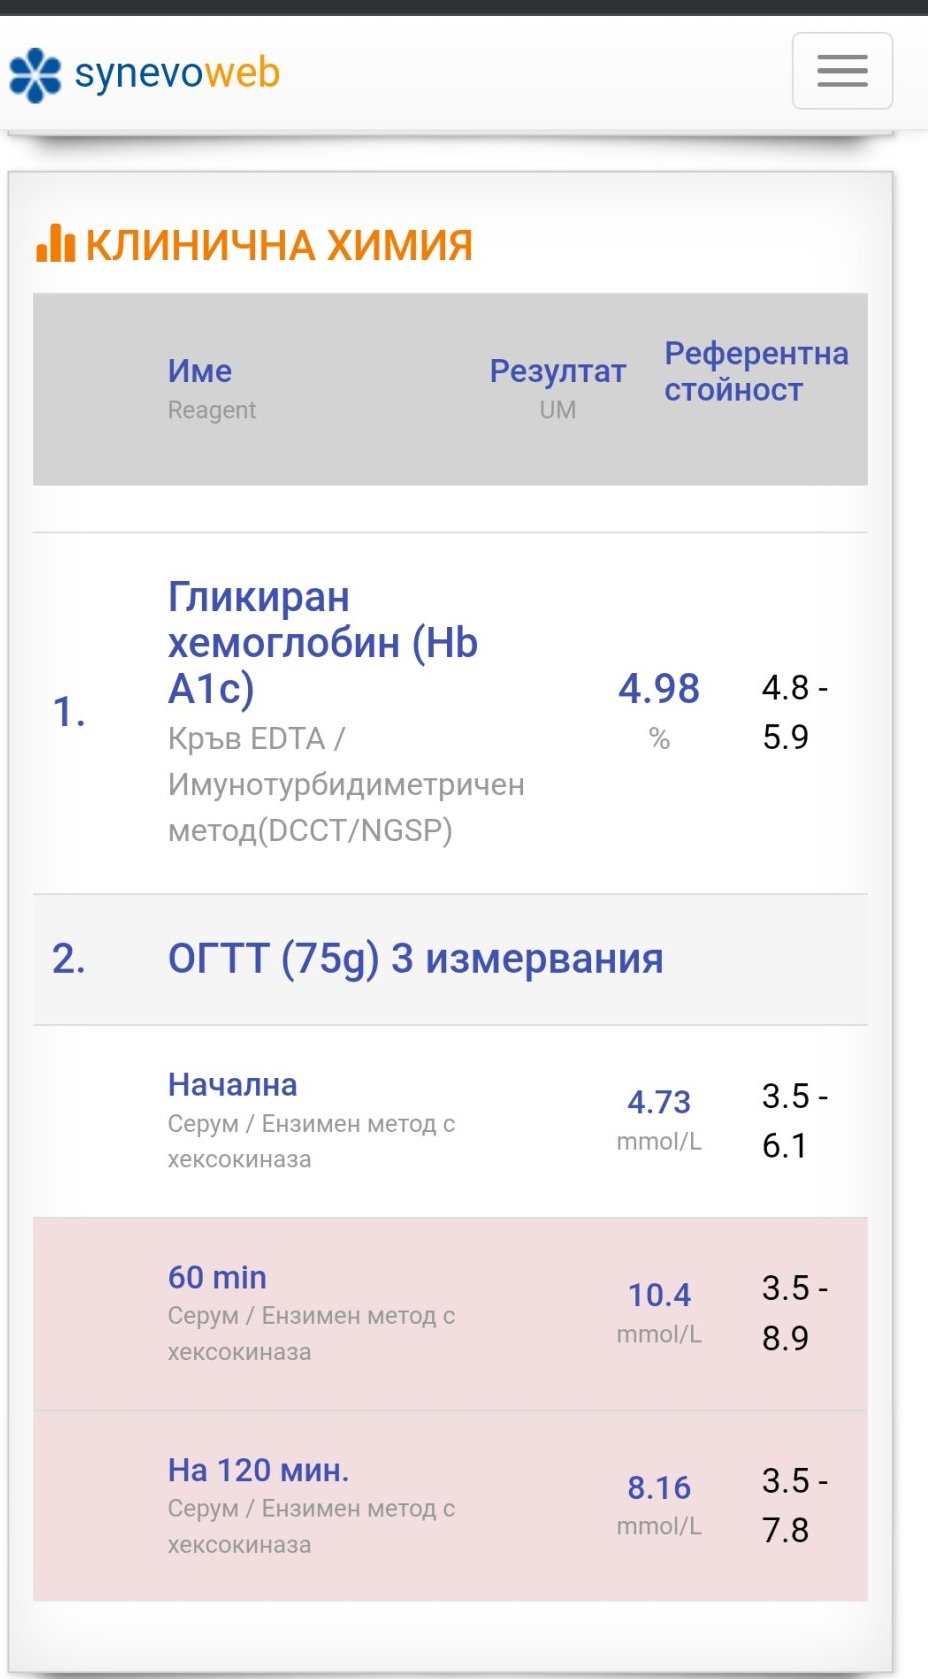Image resolution: width=928 pixels, height=1679 pixels.
Task: Select the На 120 мин. measurement
Action: click(258, 1470)
